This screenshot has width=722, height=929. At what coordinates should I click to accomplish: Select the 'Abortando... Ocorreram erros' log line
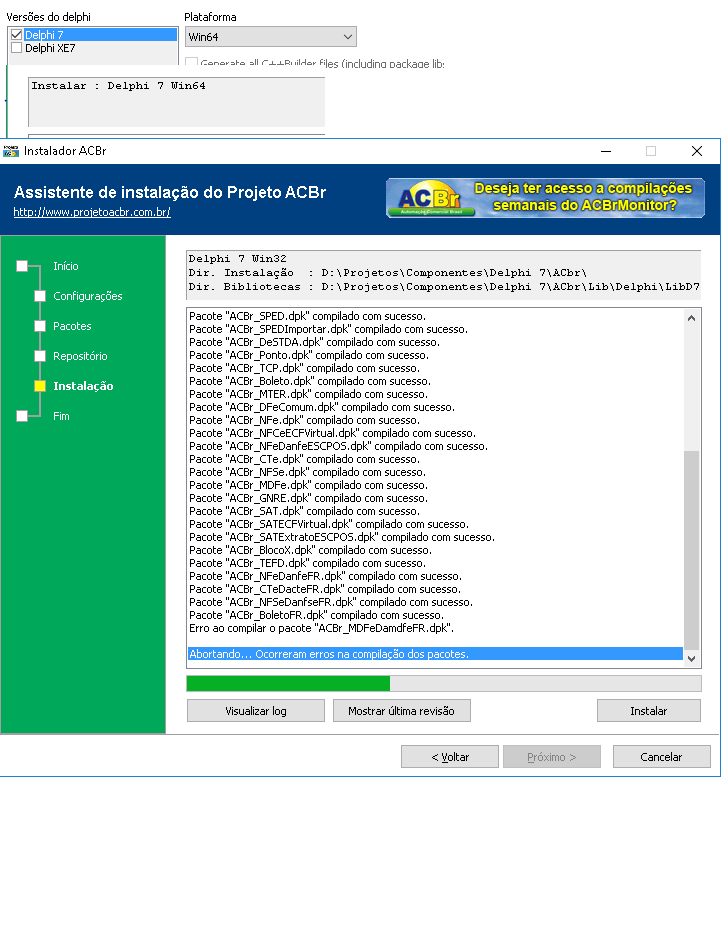pyautogui.click(x=435, y=654)
